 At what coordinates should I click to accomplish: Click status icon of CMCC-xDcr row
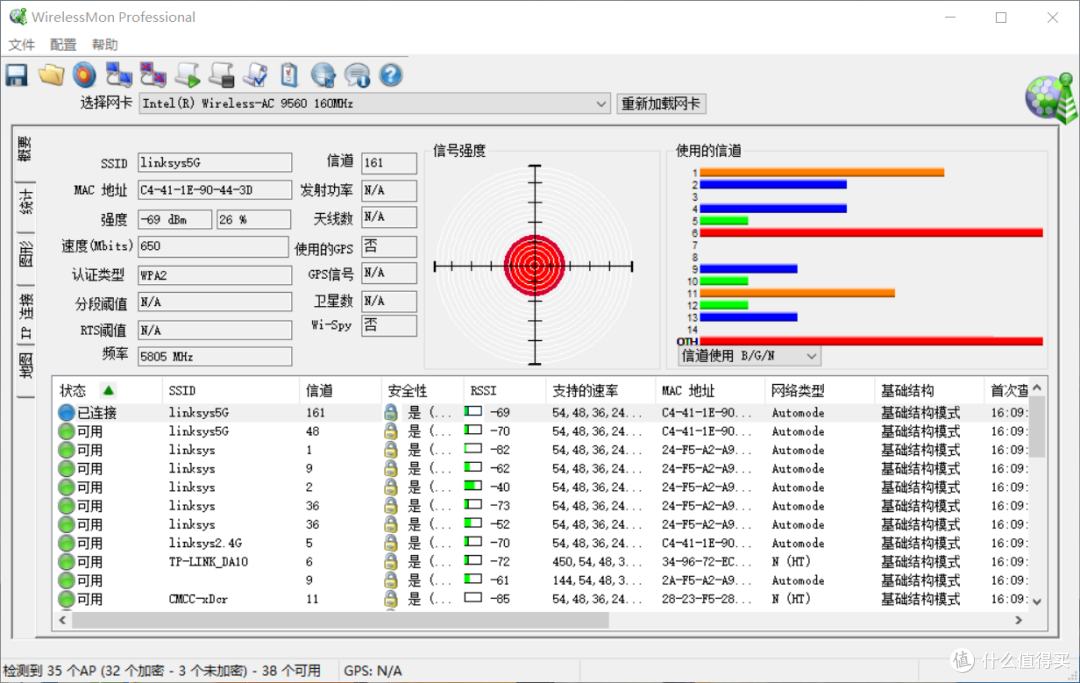66,599
